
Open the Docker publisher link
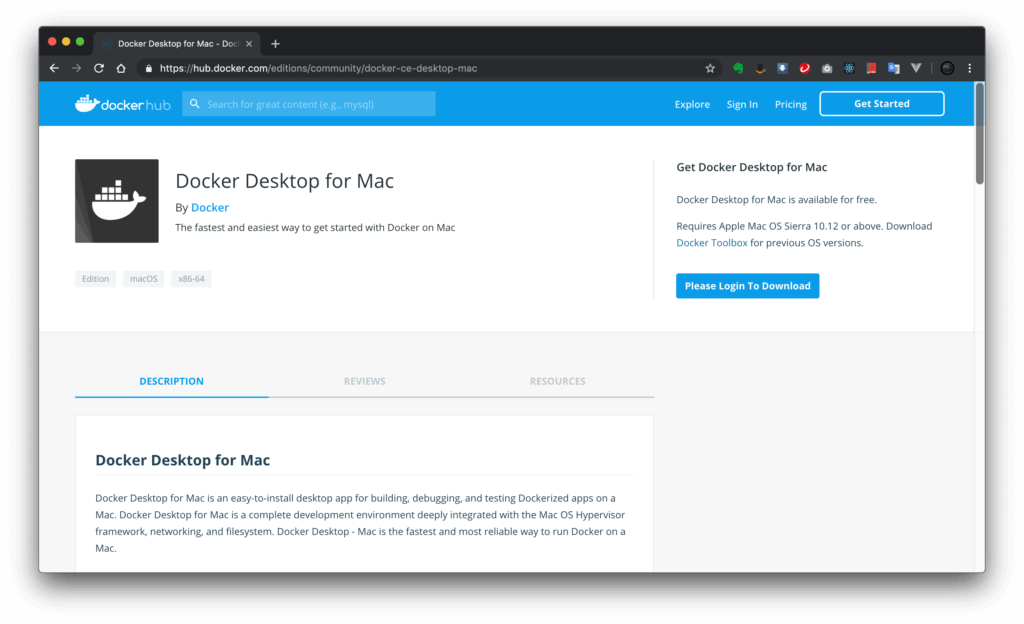[210, 208]
